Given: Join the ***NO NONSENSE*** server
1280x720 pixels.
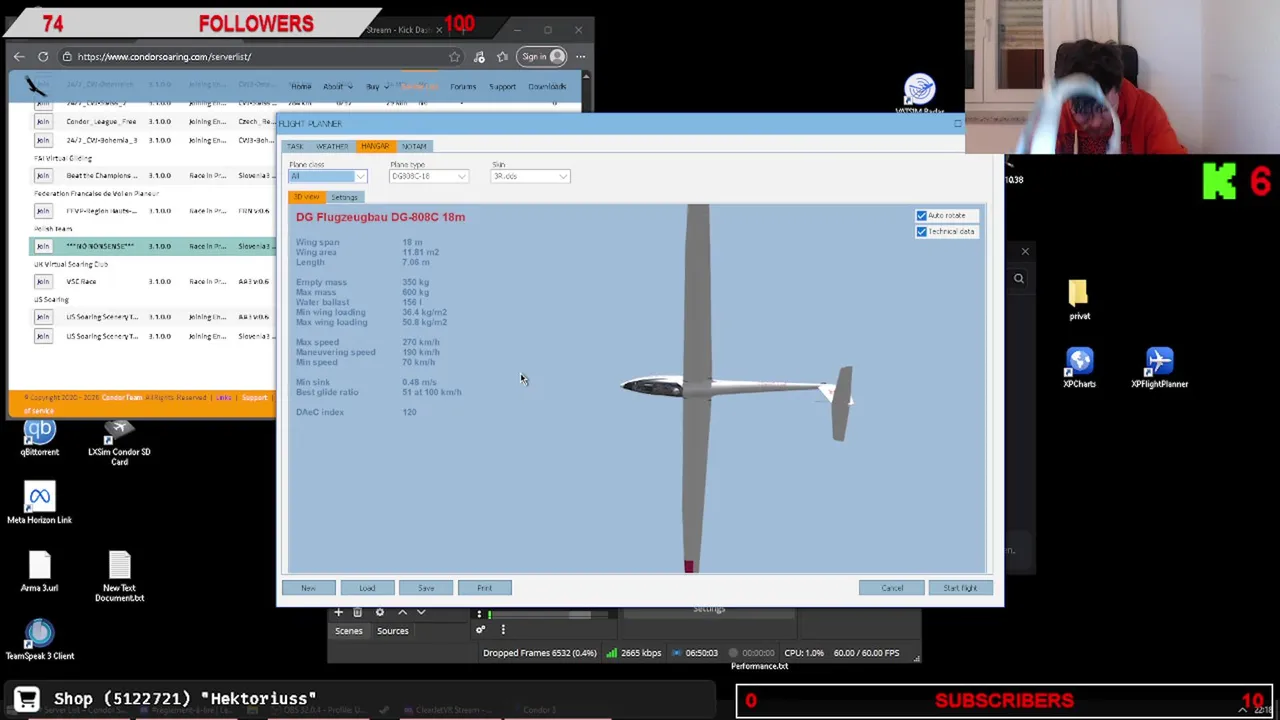Looking at the screenshot, I should (x=42, y=246).
